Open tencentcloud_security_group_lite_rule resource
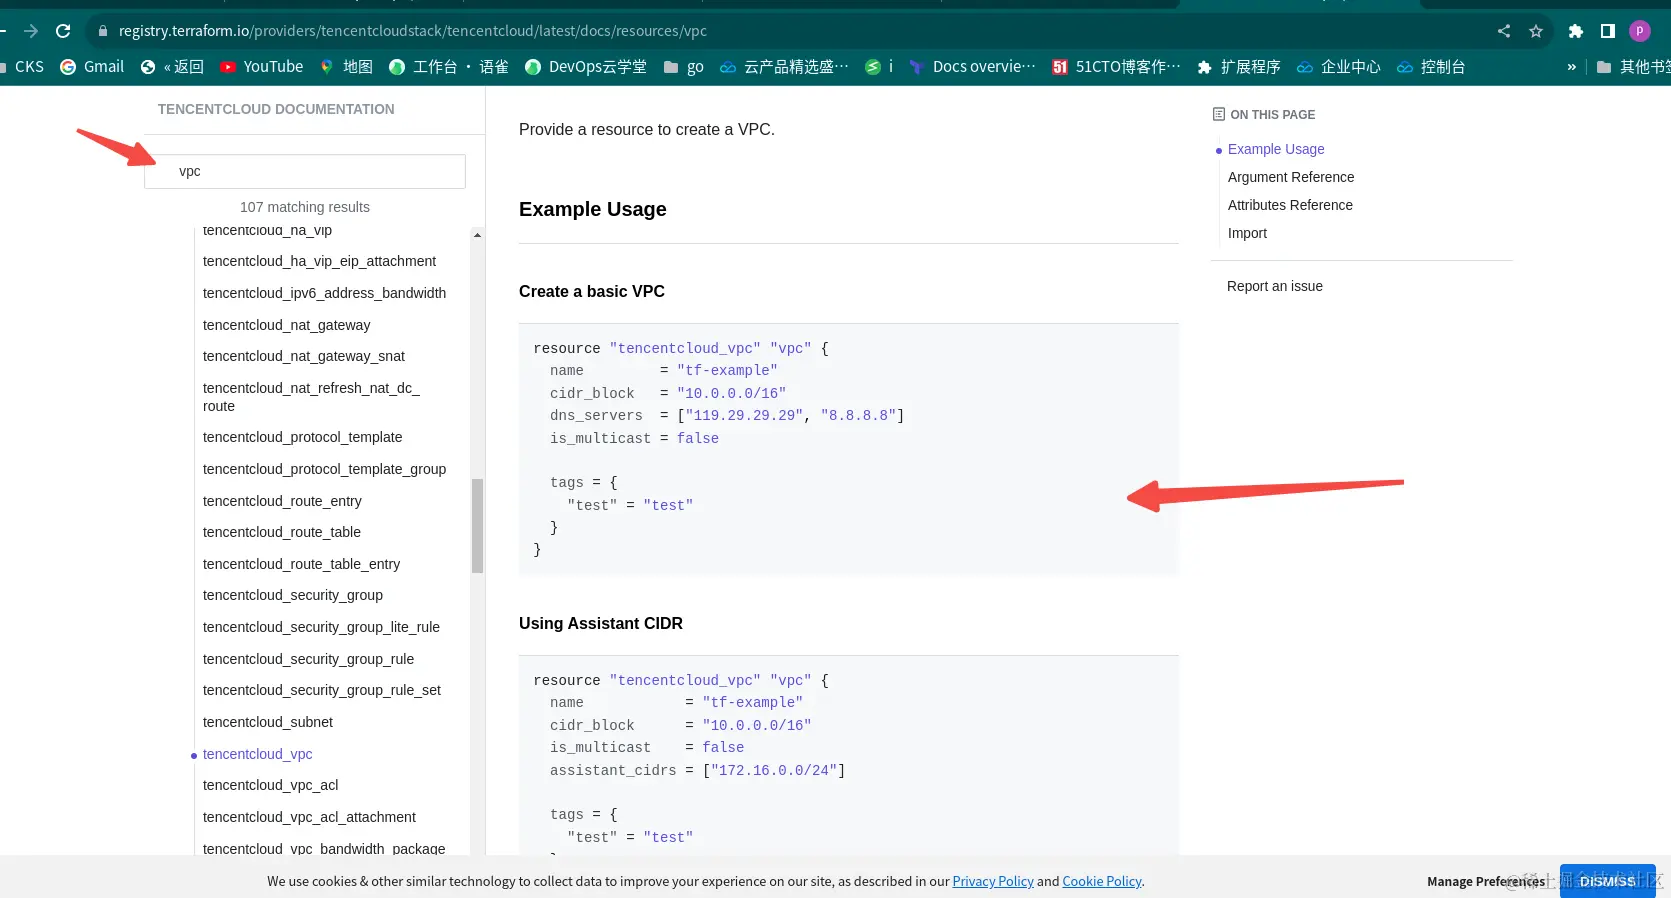The image size is (1671, 898). point(321,627)
